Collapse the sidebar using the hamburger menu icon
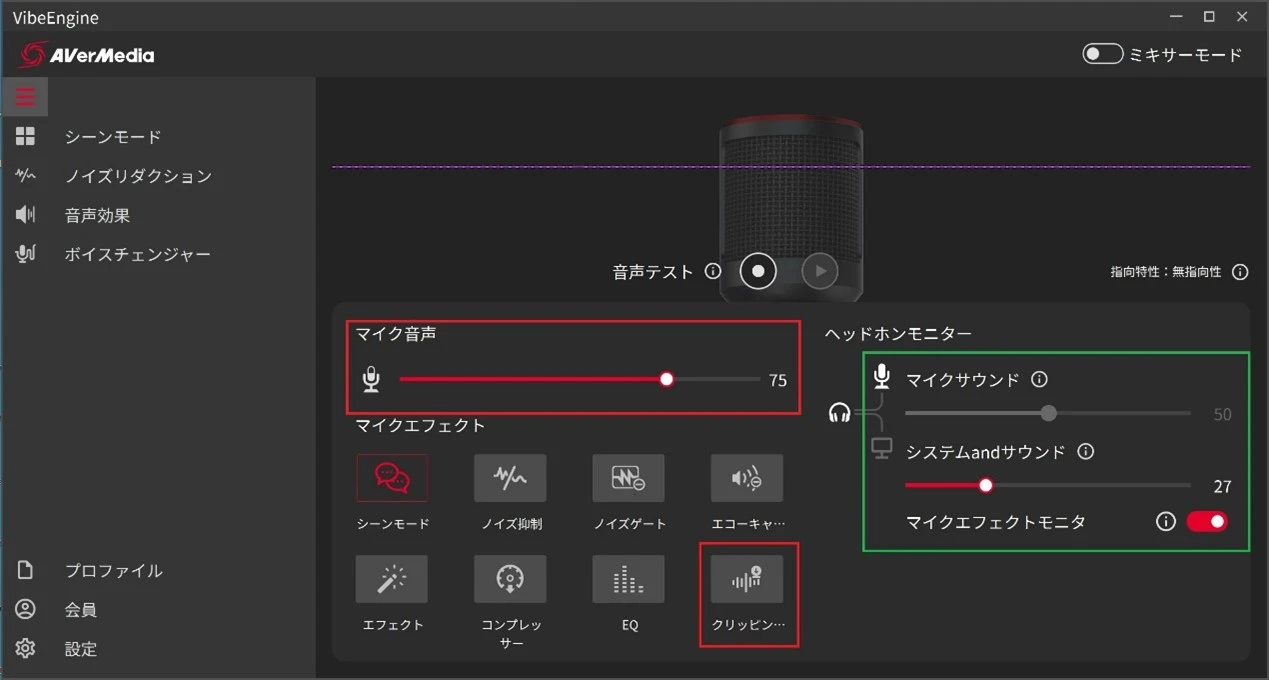This screenshot has width=1269, height=680. coord(25,97)
